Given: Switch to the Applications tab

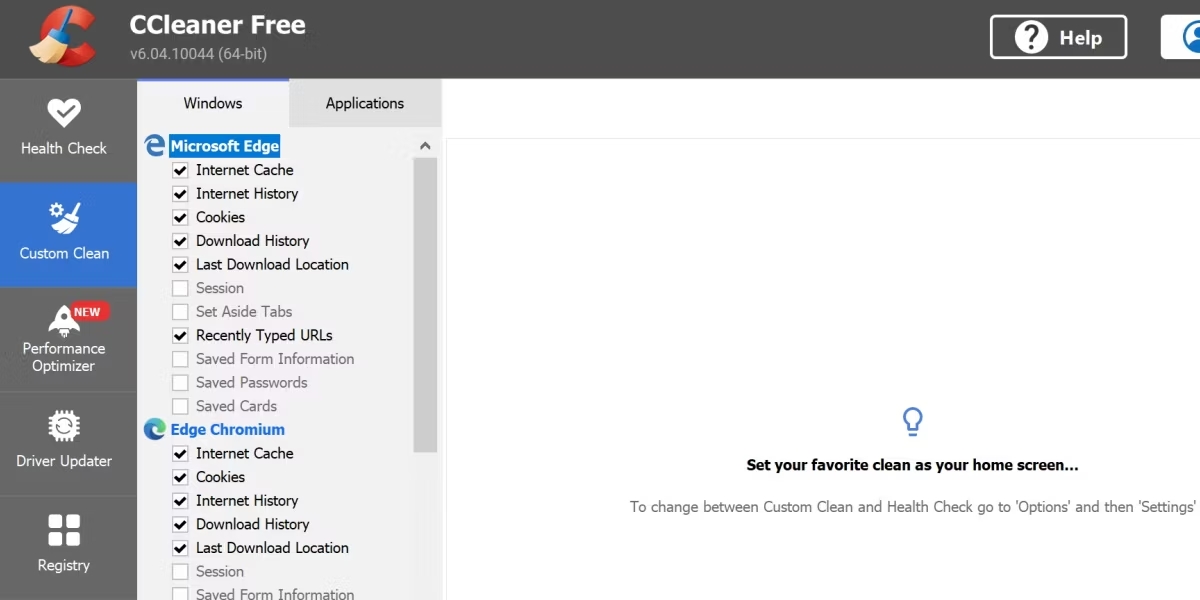Looking at the screenshot, I should pyautogui.click(x=364, y=103).
